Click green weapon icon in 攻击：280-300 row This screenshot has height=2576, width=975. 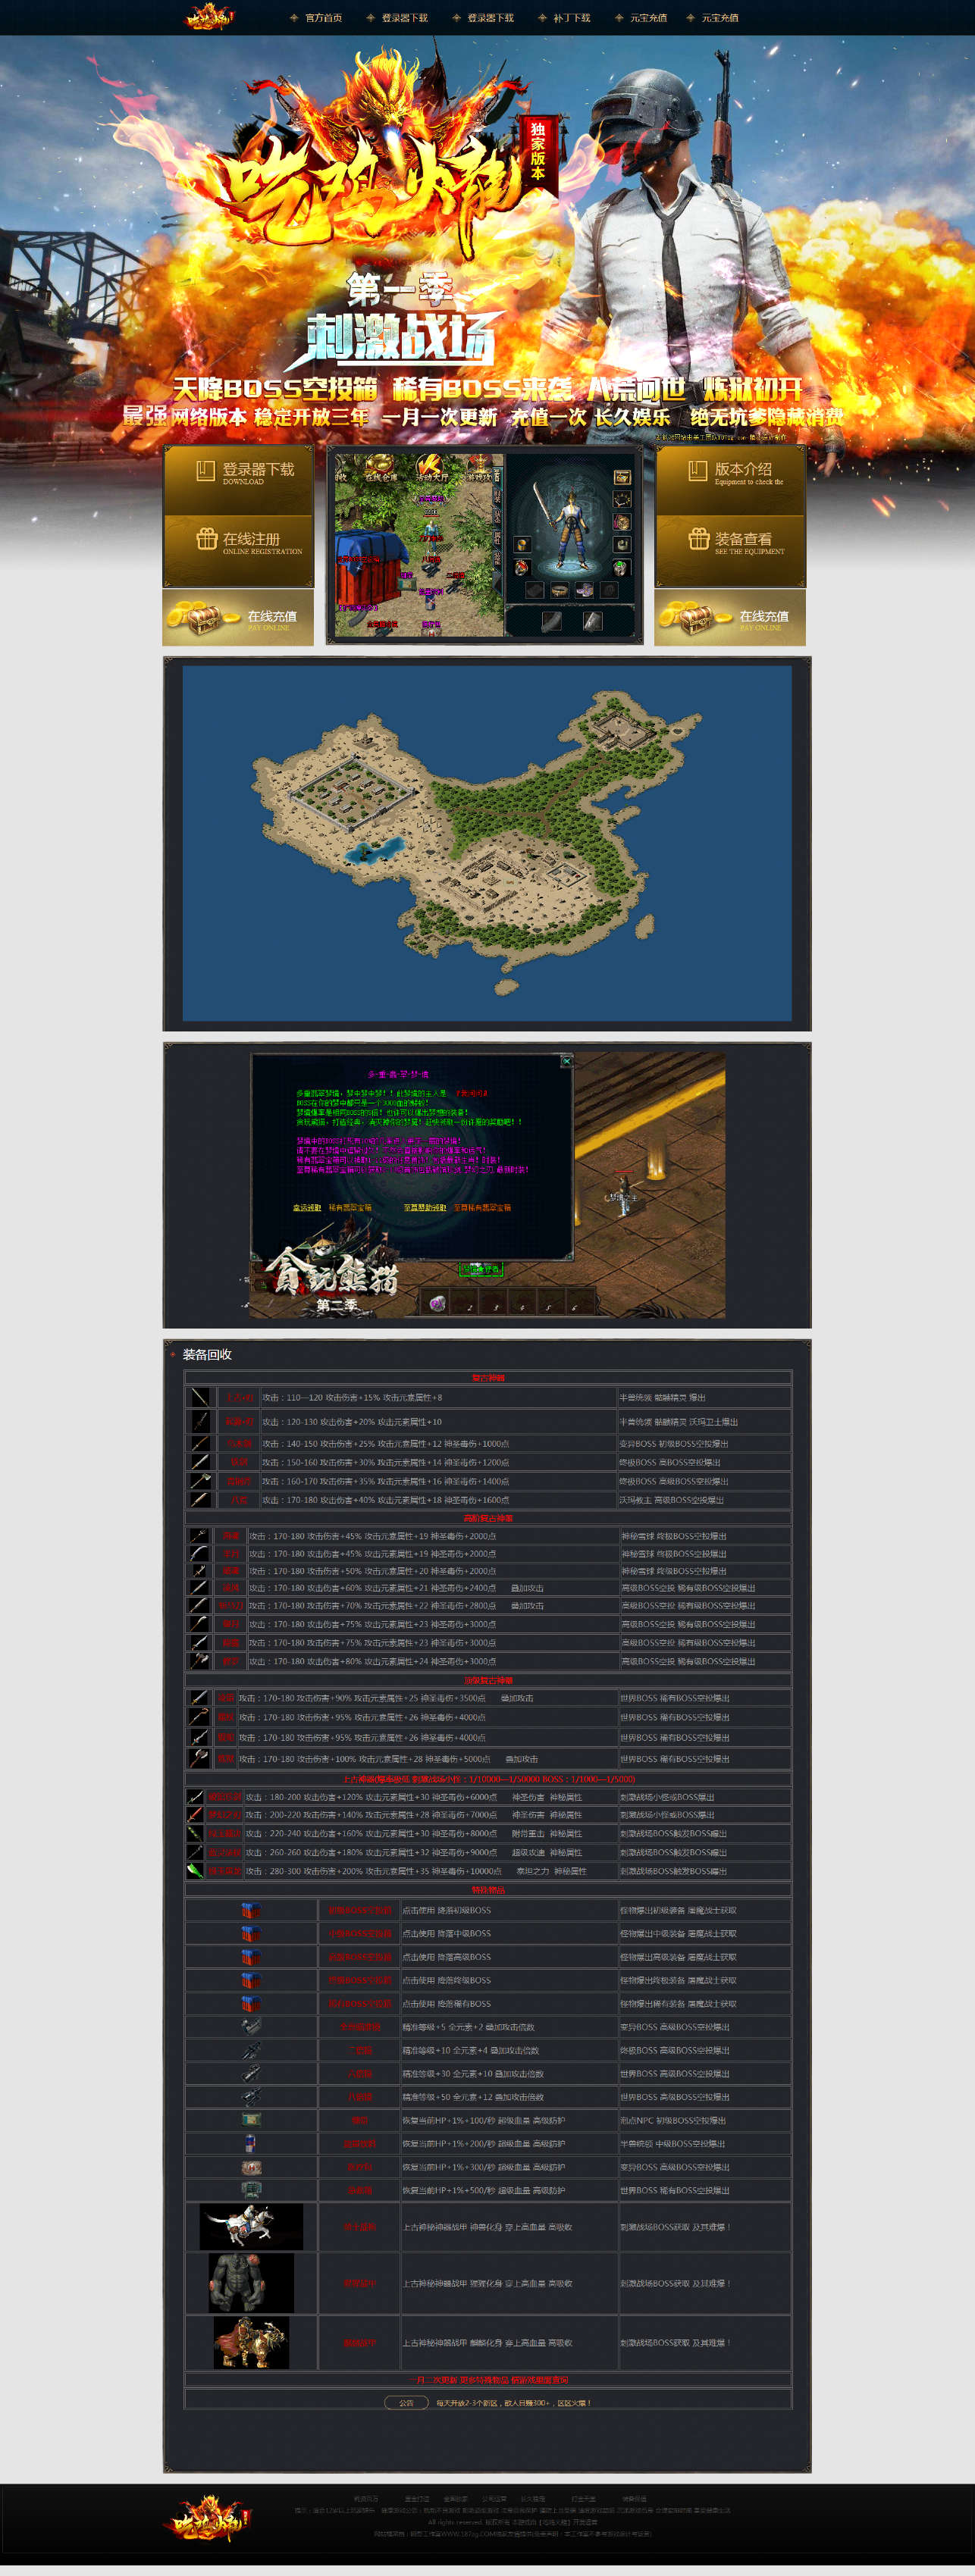click(195, 1870)
